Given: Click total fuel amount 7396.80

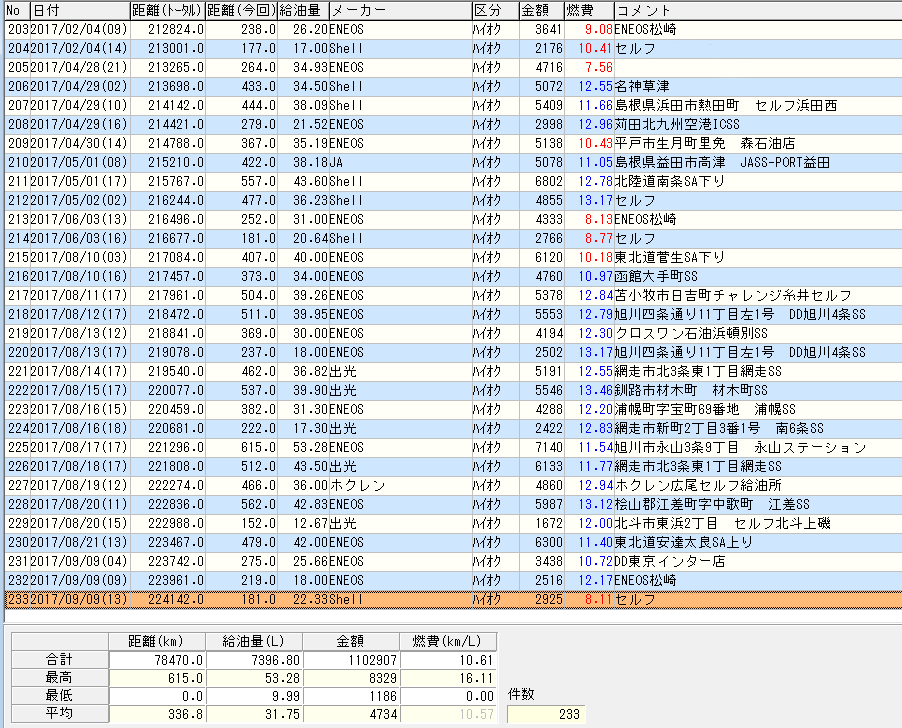Looking at the screenshot, I should pos(254,660).
